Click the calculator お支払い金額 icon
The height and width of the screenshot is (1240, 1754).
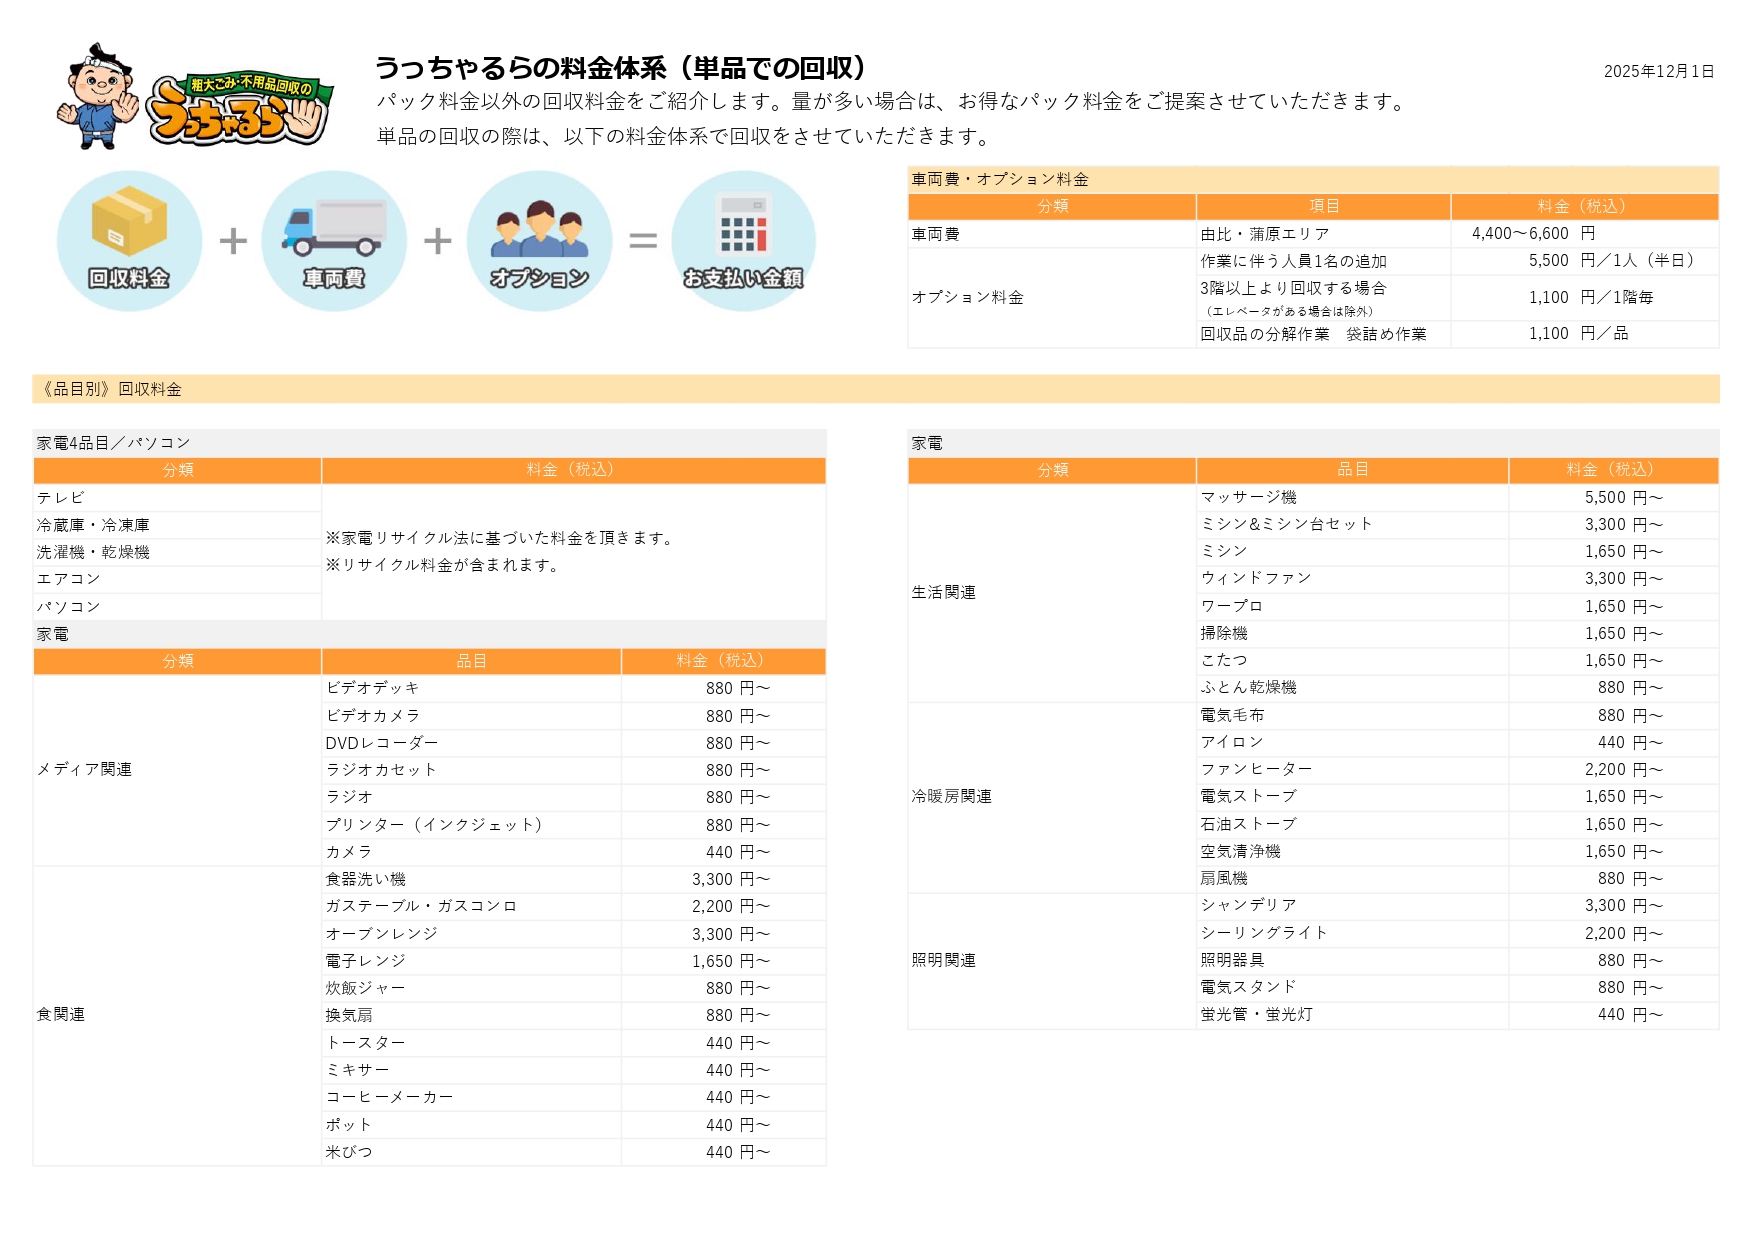(x=742, y=240)
